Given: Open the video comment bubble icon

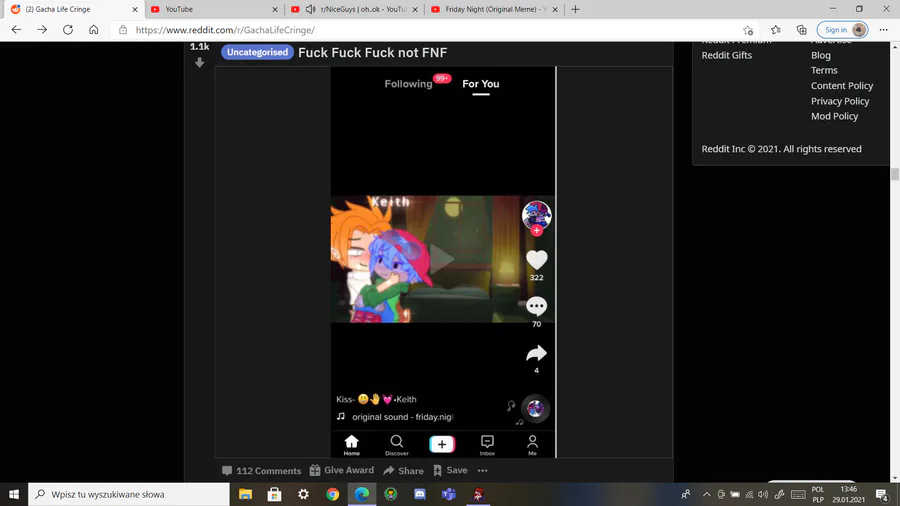Looking at the screenshot, I should click(x=536, y=306).
